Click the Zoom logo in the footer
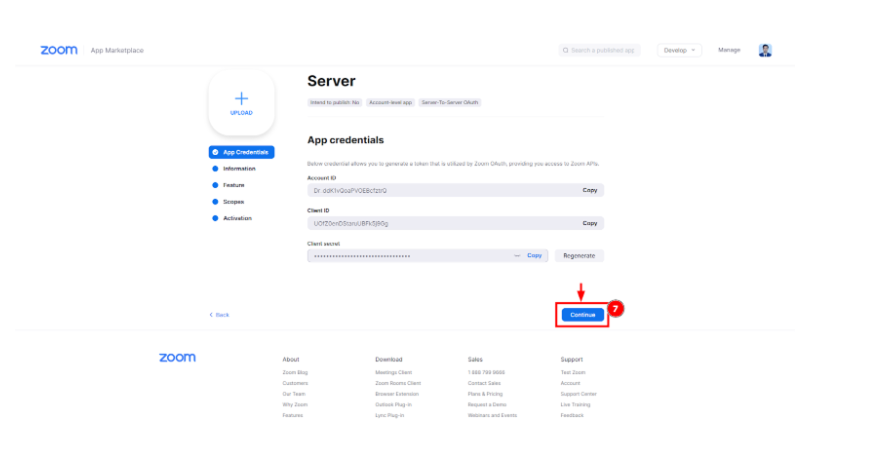 [177, 358]
